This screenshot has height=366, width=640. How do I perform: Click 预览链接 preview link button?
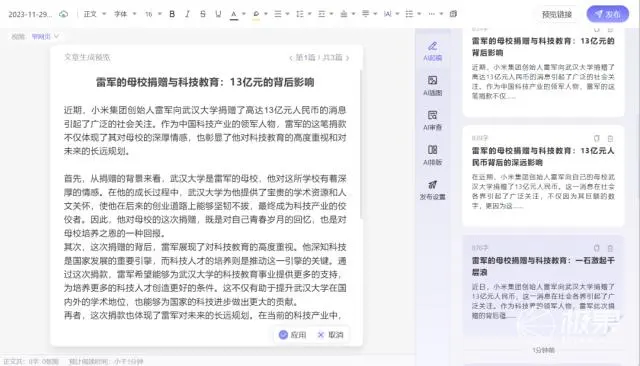pyautogui.click(x=557, y=14)
